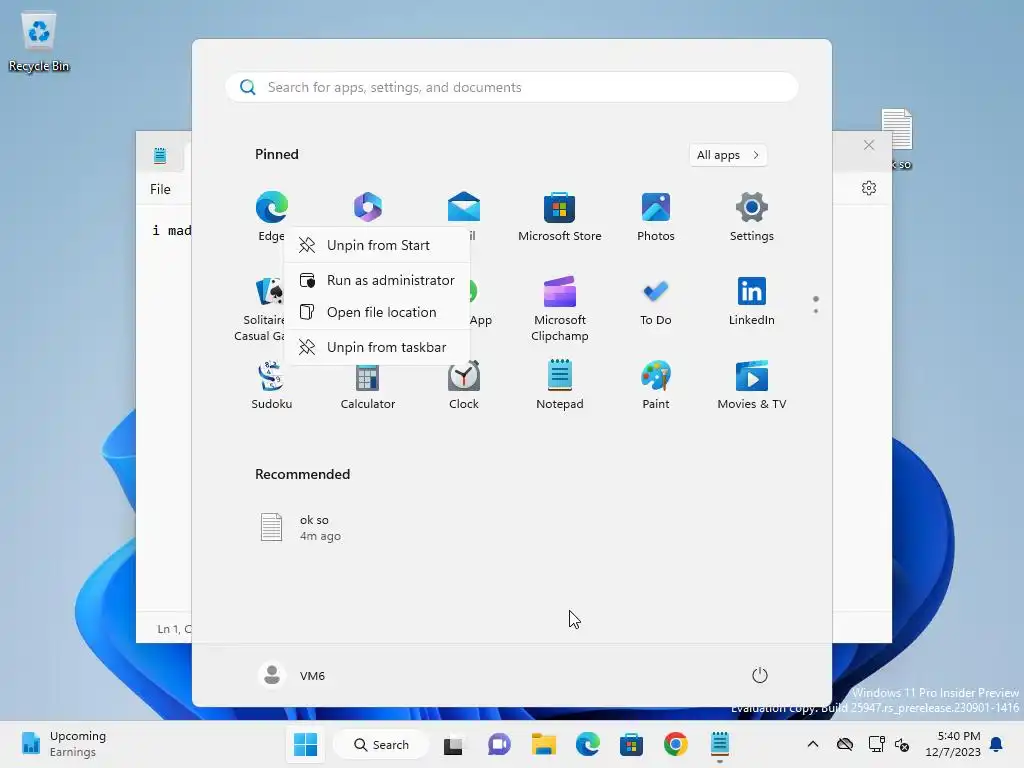Click the Power button in Start menu
1024x768 pixels.
click(760, 675)
